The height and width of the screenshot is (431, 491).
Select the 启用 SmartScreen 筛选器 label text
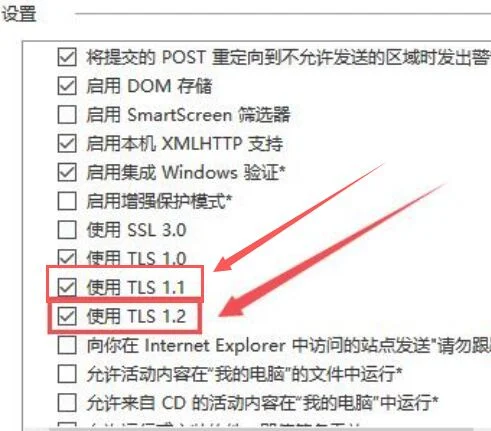tap(188, 115)
